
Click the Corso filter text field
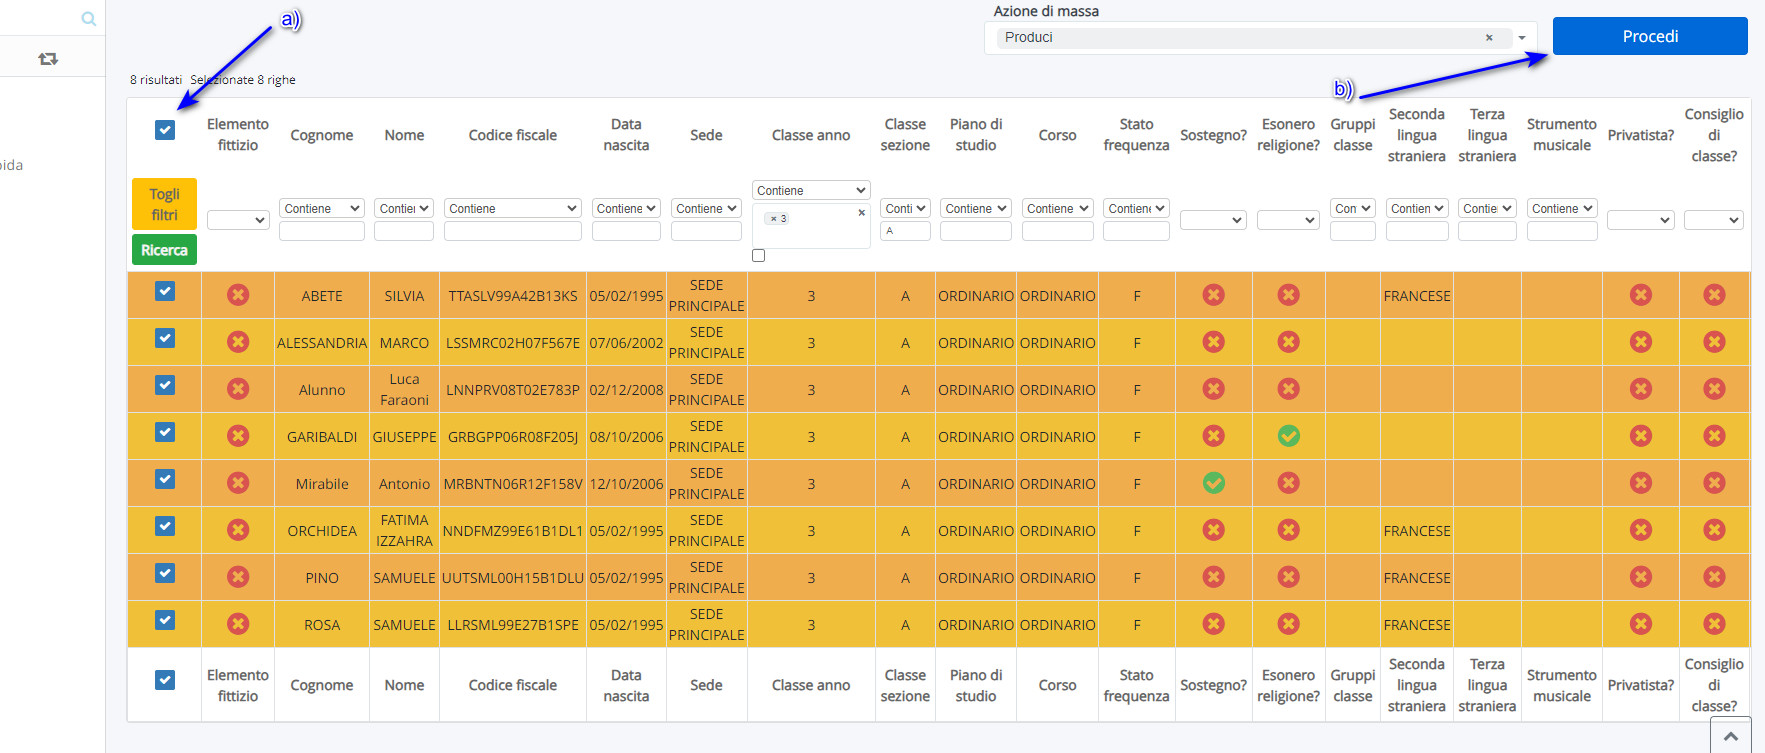click(x=1058, y=231)
